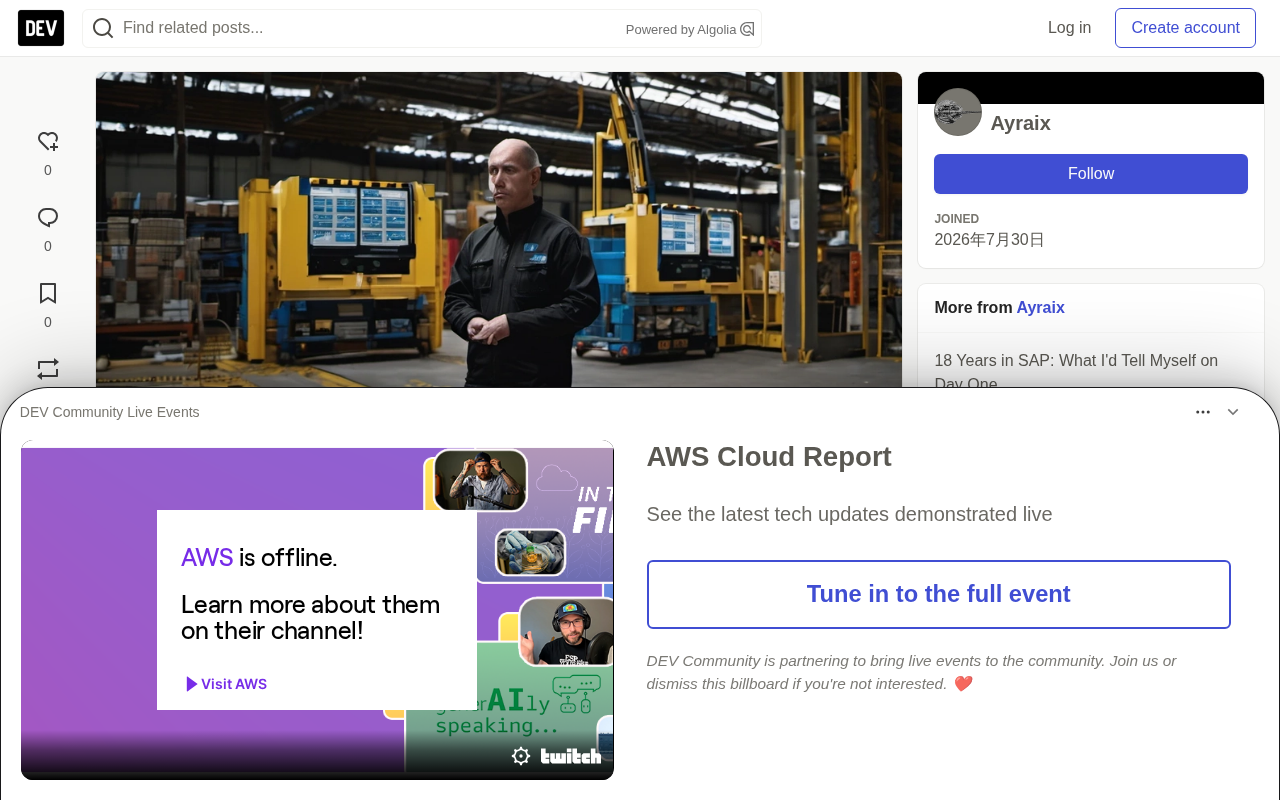Add a heart reaction to the post
1280x800 pixels.
(x=48, y=142)
